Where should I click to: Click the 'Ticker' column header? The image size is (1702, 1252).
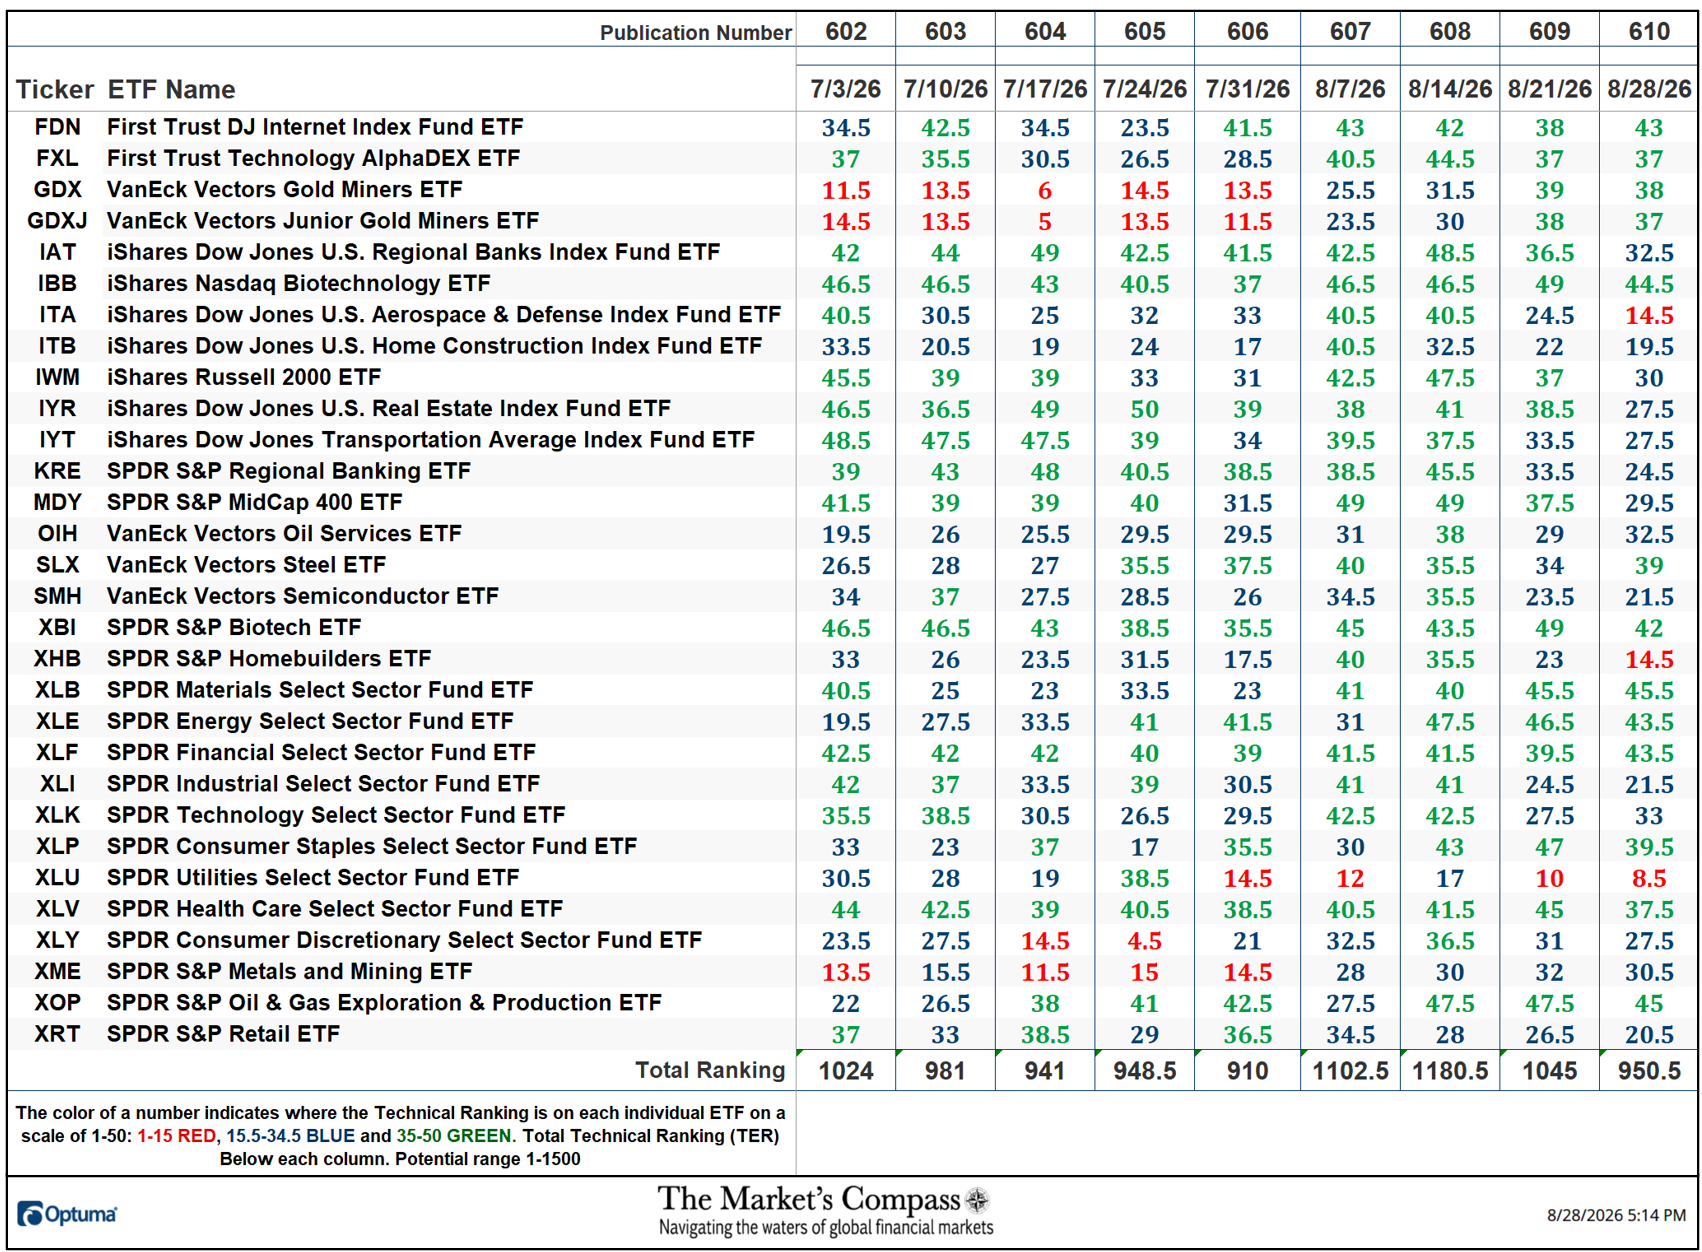(x=55, y=90)
